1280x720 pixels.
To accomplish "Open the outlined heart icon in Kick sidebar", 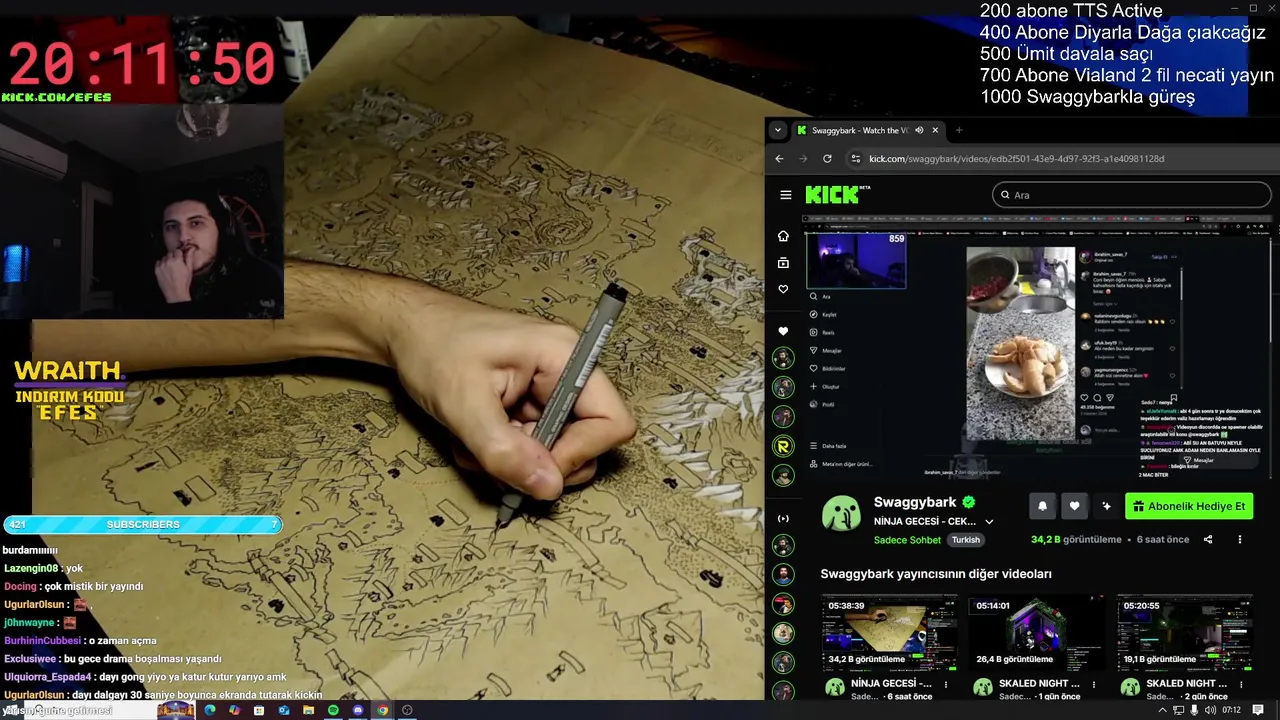I will (x=783, y=290).
